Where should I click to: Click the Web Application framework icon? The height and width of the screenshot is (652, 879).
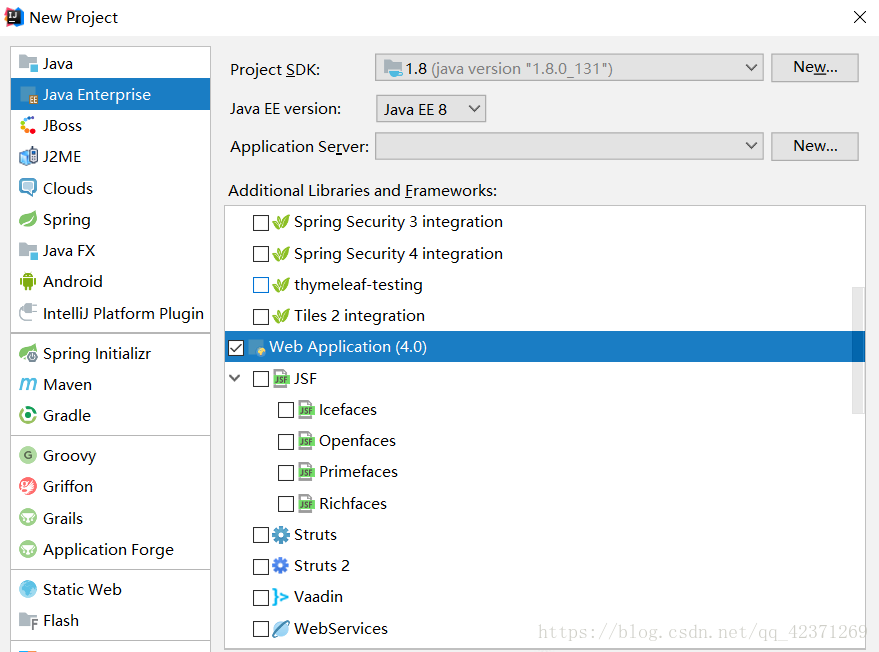pos(257,347)
